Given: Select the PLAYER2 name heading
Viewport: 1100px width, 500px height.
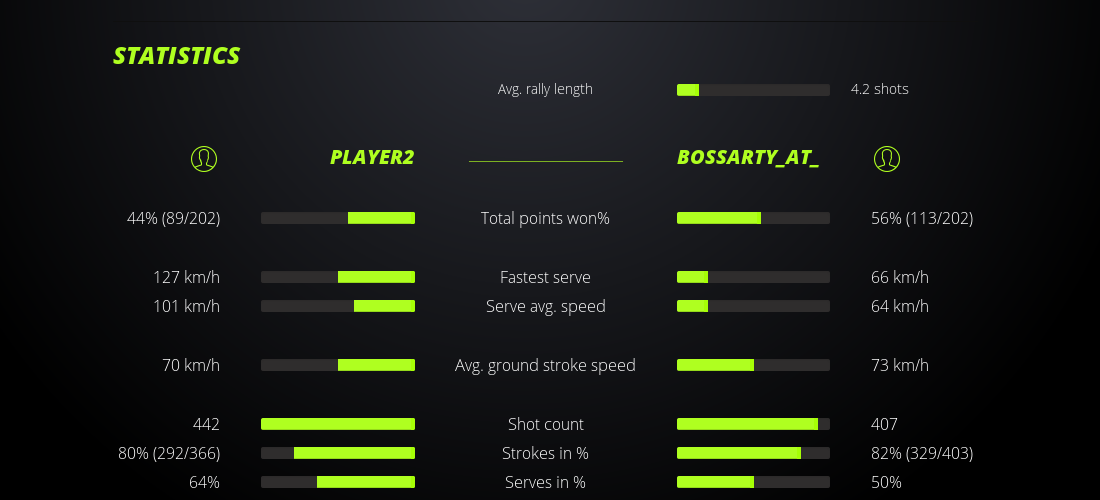Looking at the screenshot, I should pyautogui.click(x=372, y=157).
